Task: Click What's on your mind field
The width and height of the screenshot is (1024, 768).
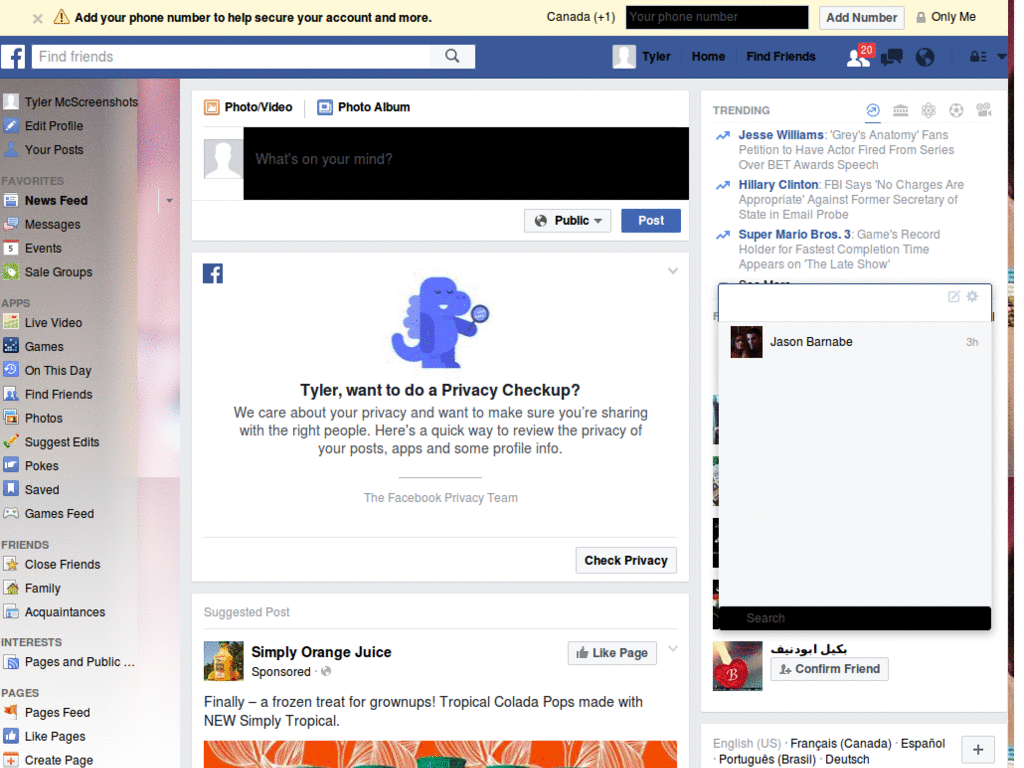Action: 466,163
